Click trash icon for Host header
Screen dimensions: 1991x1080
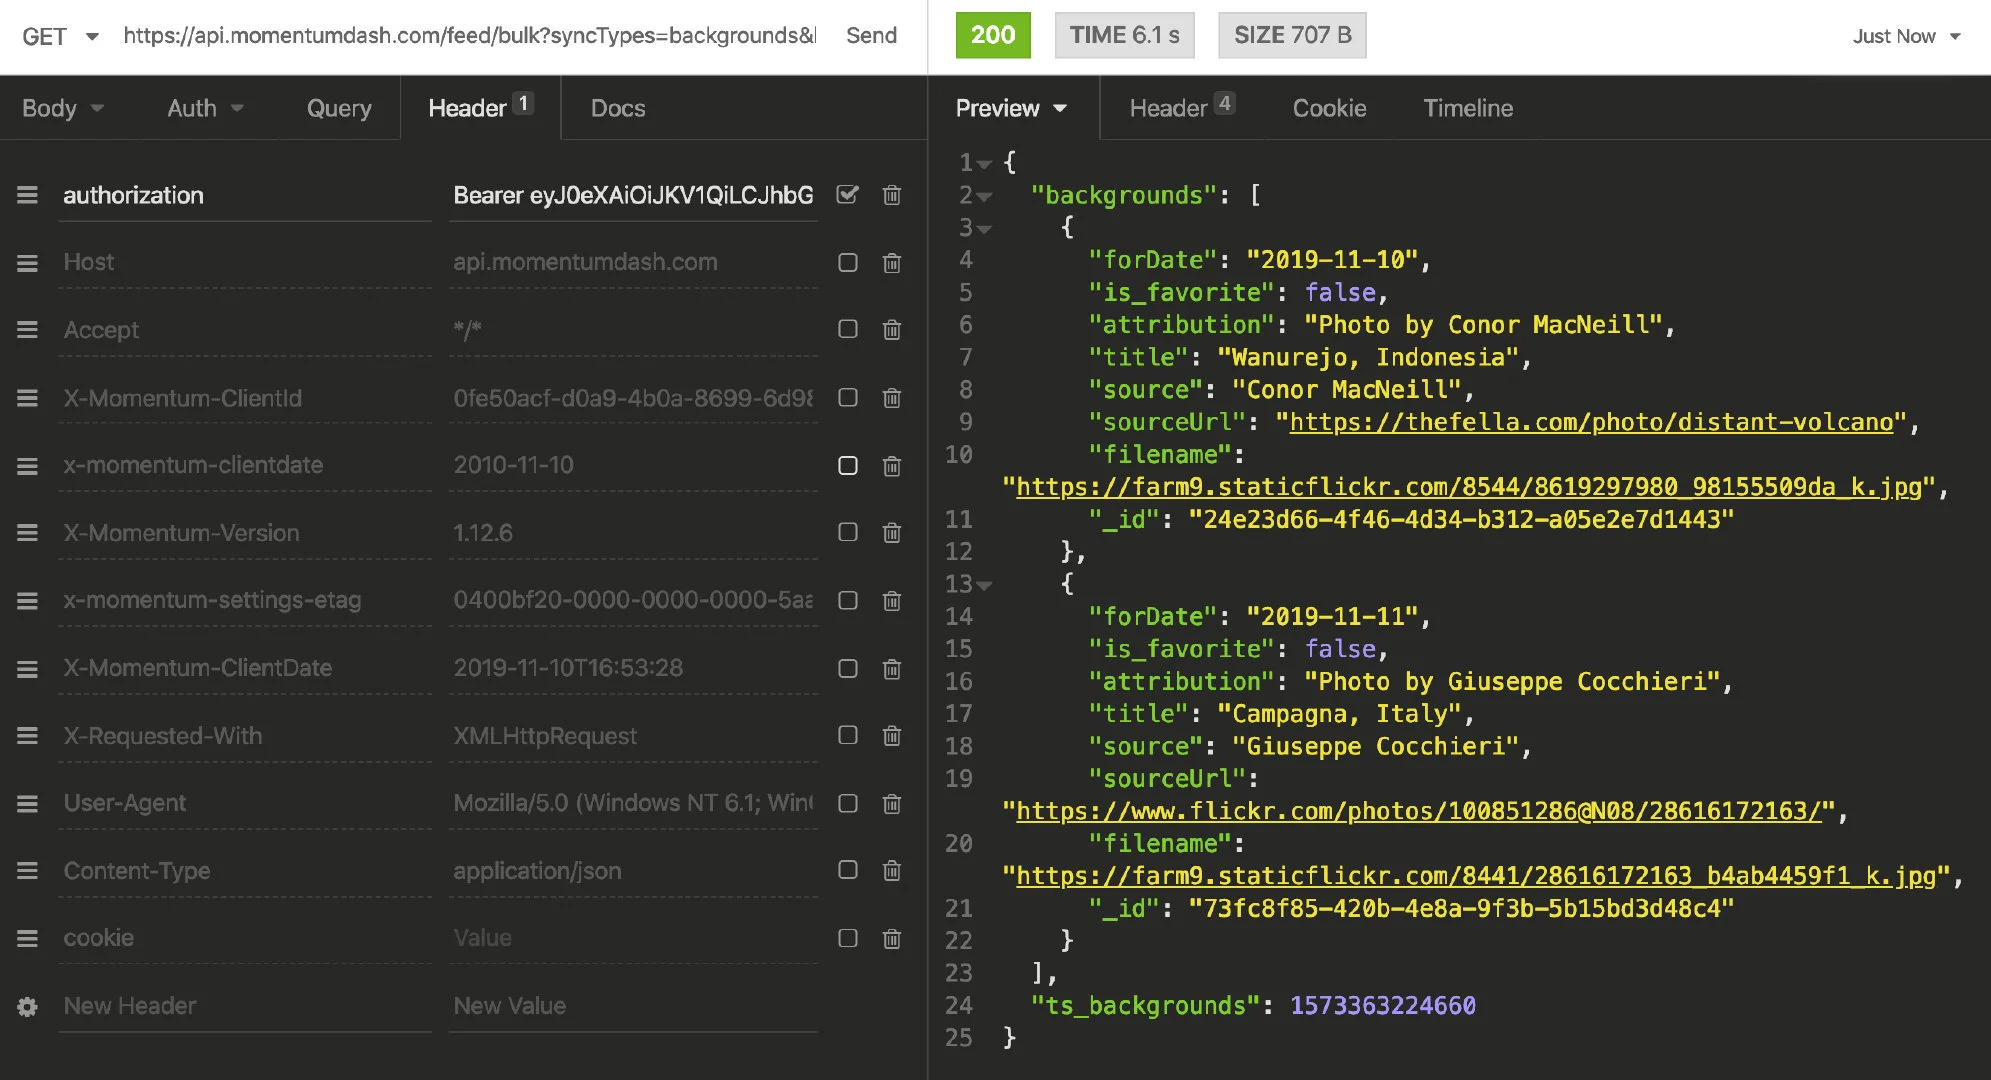892,263
